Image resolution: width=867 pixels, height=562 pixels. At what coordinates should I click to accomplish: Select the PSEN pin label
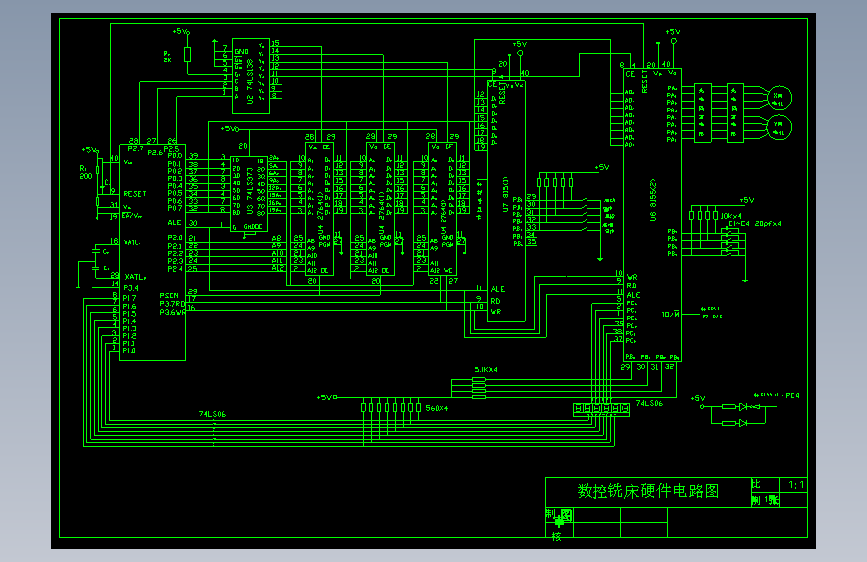pyautogui.click(x=169, y=295)
